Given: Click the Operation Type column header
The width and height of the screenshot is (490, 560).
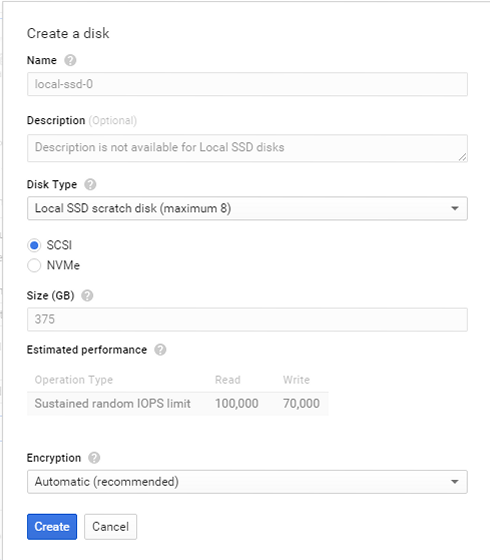Looking at the screenshot, I should [74, 380].
